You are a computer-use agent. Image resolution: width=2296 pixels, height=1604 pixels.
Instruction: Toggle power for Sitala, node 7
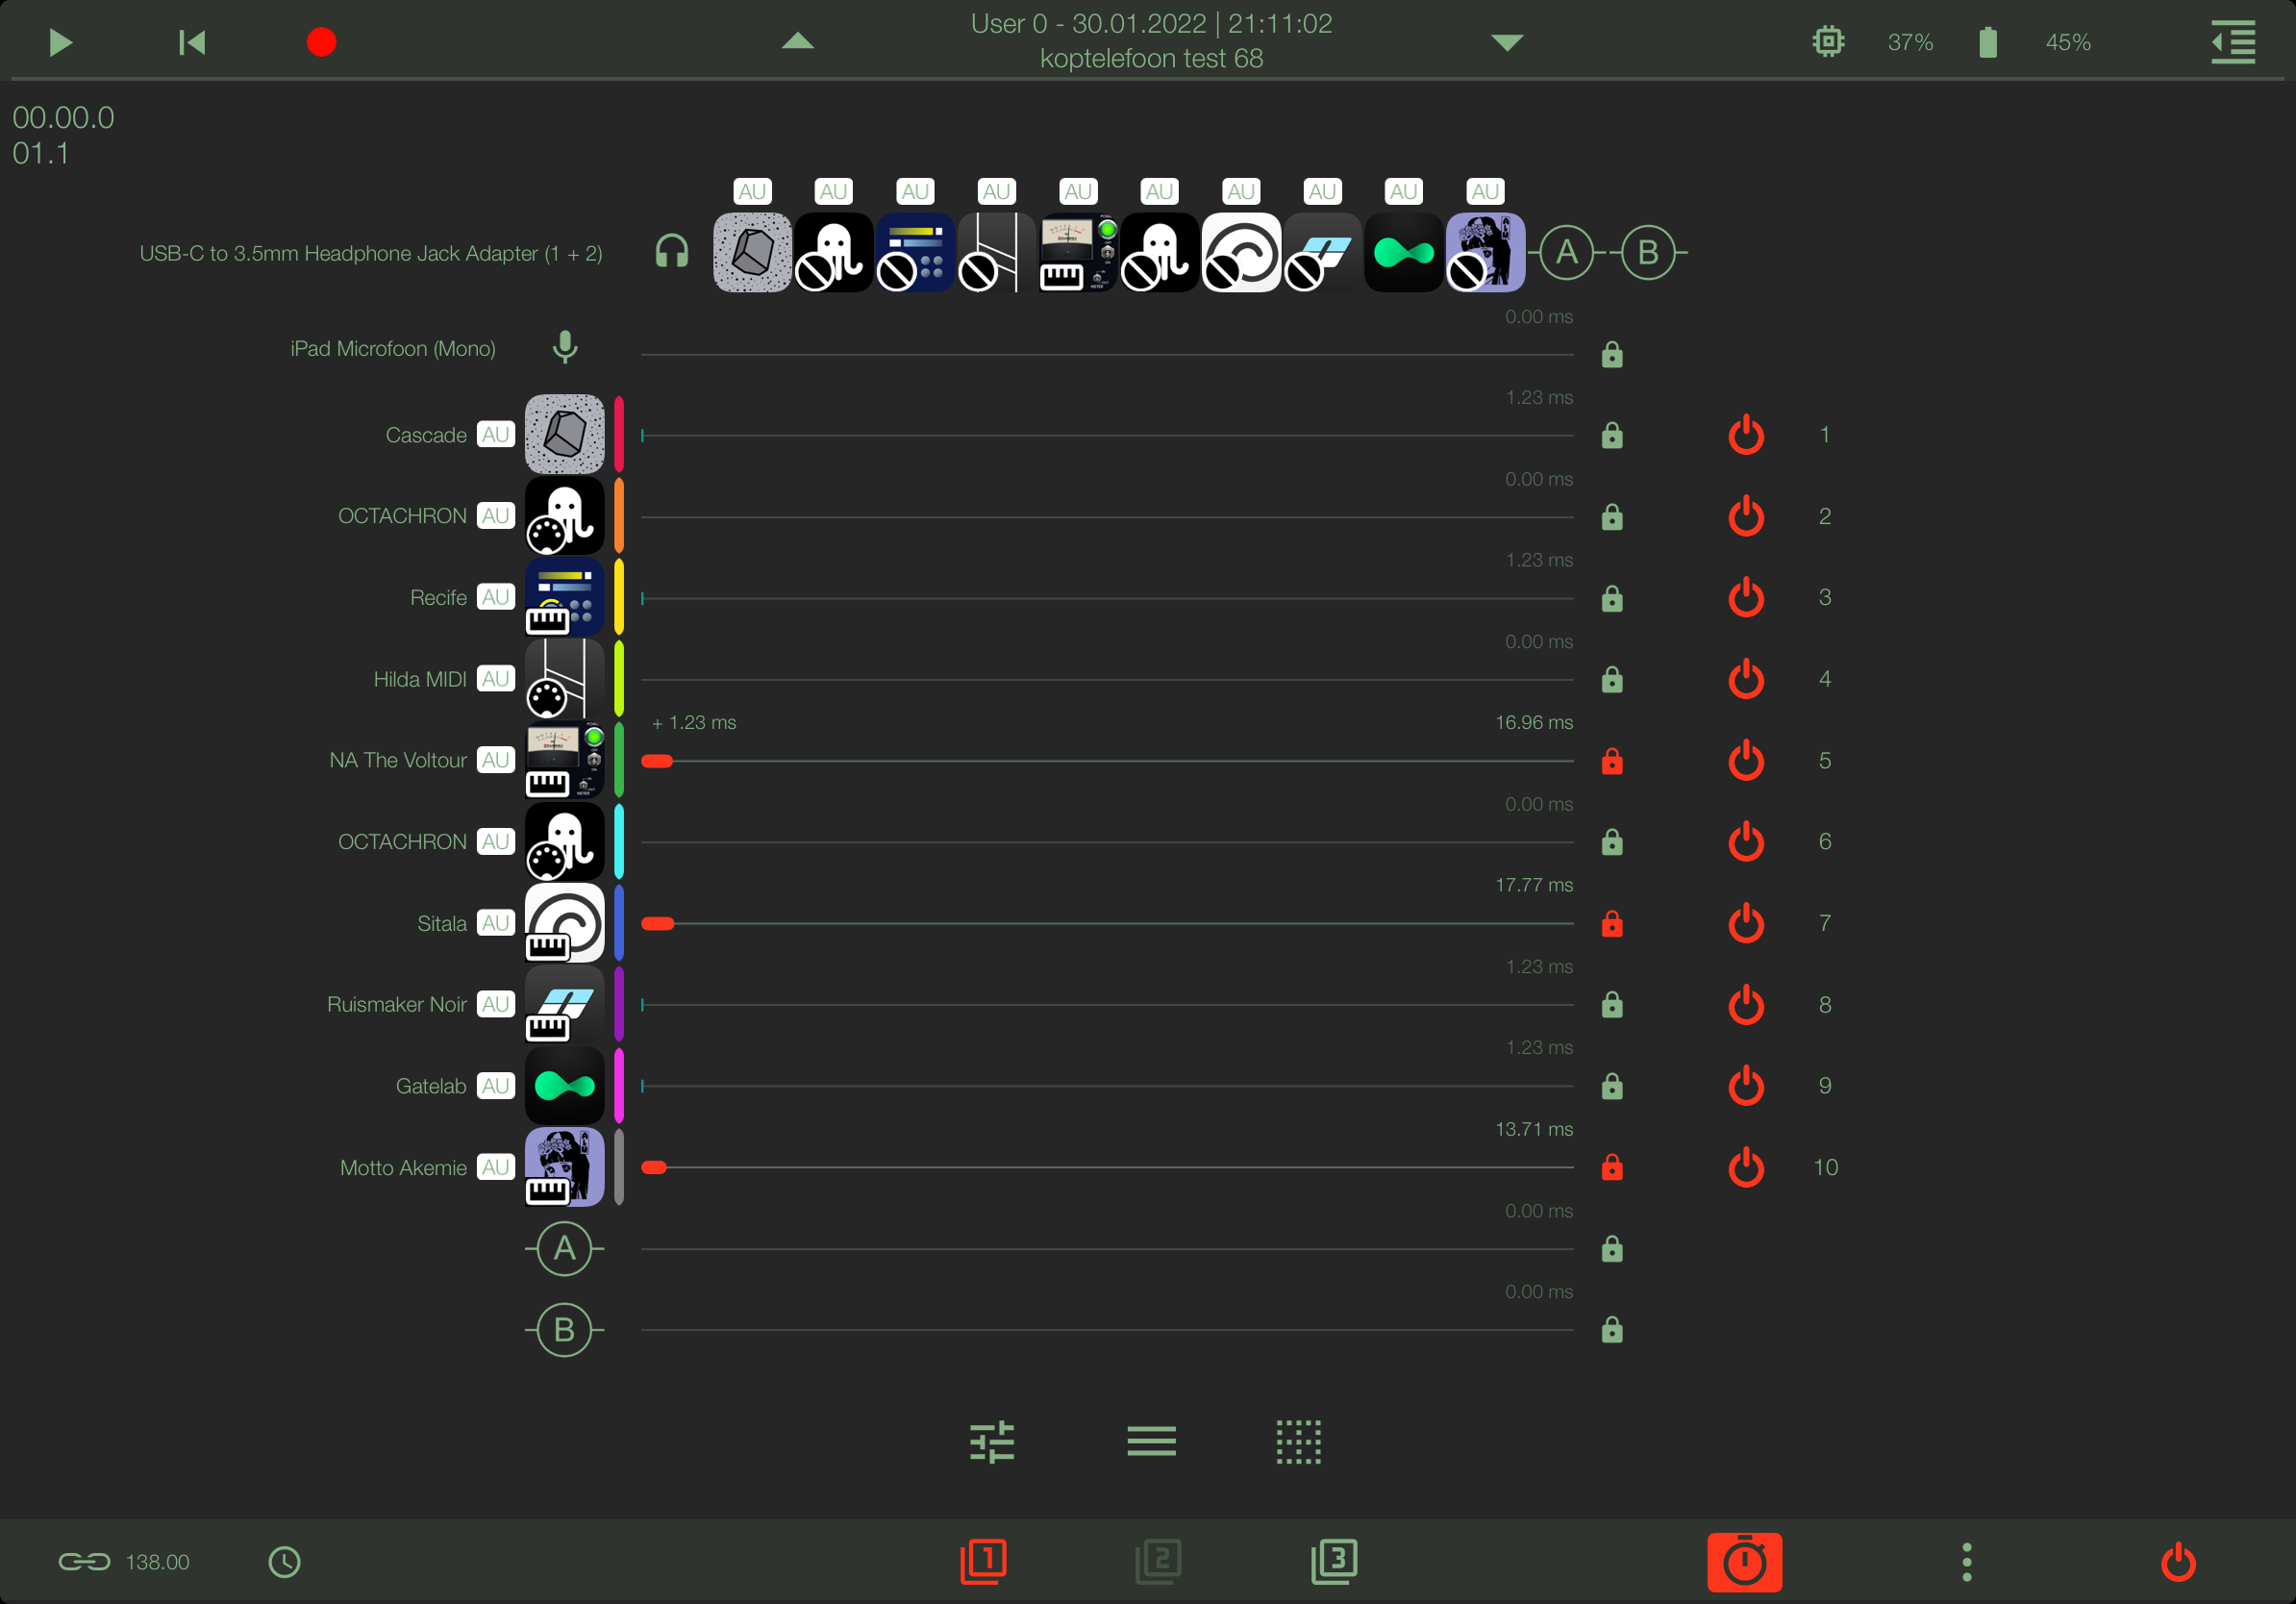(1746, 923)
